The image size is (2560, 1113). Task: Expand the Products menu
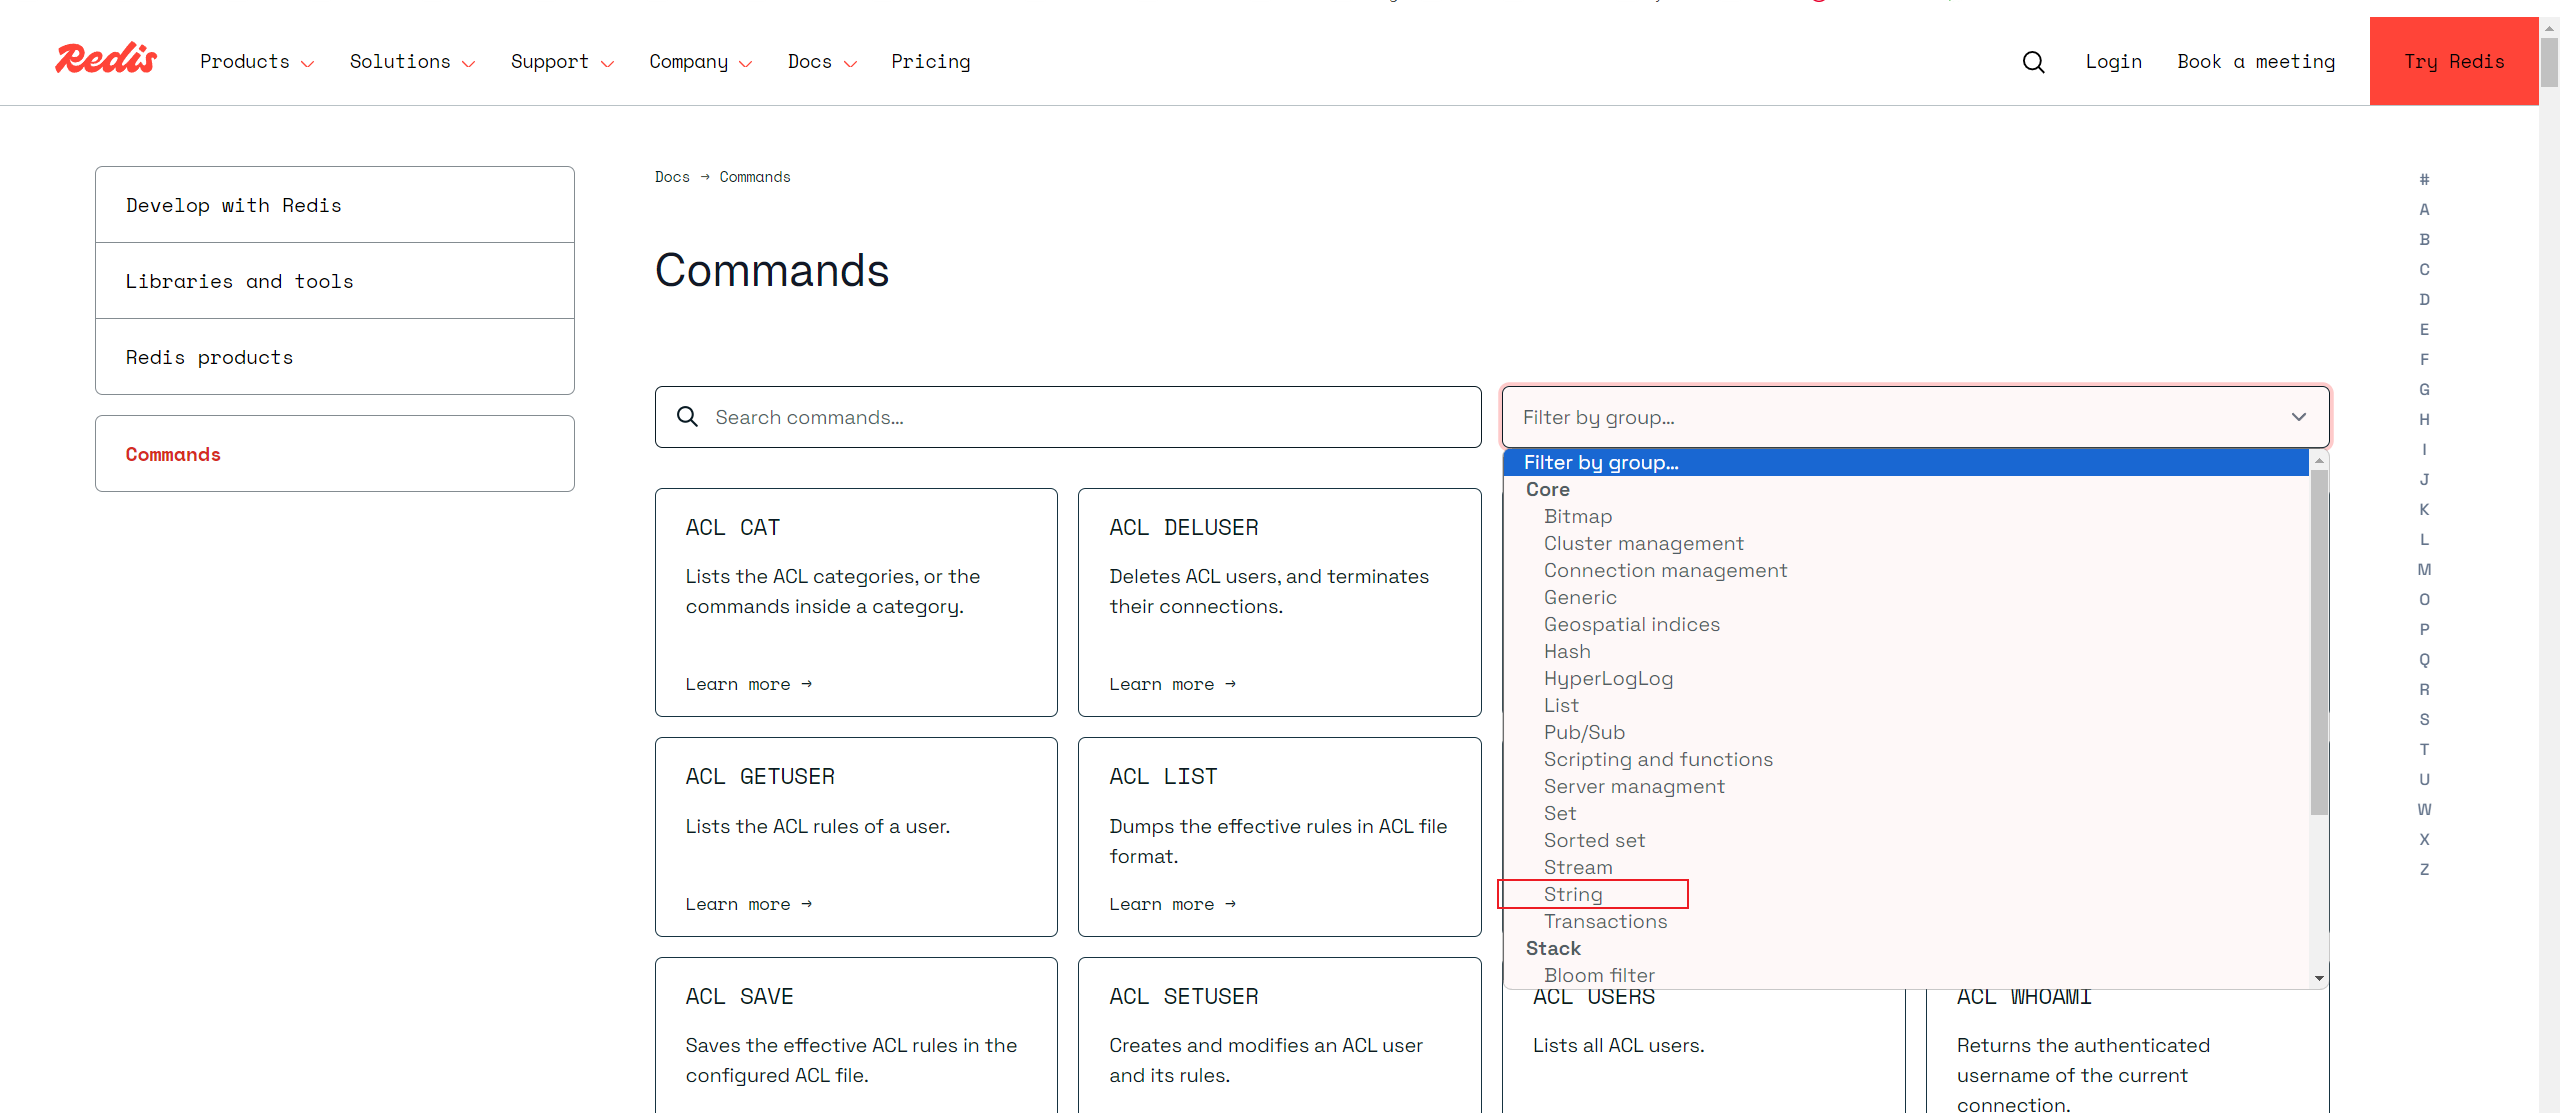tap(257, 62)
